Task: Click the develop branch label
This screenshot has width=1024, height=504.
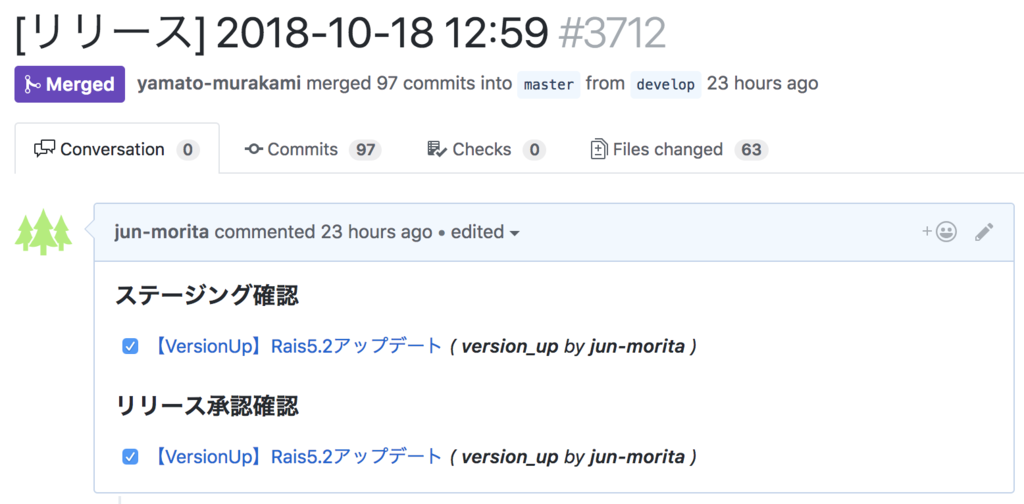Action: pyautogui.click(x=666, y=85)
